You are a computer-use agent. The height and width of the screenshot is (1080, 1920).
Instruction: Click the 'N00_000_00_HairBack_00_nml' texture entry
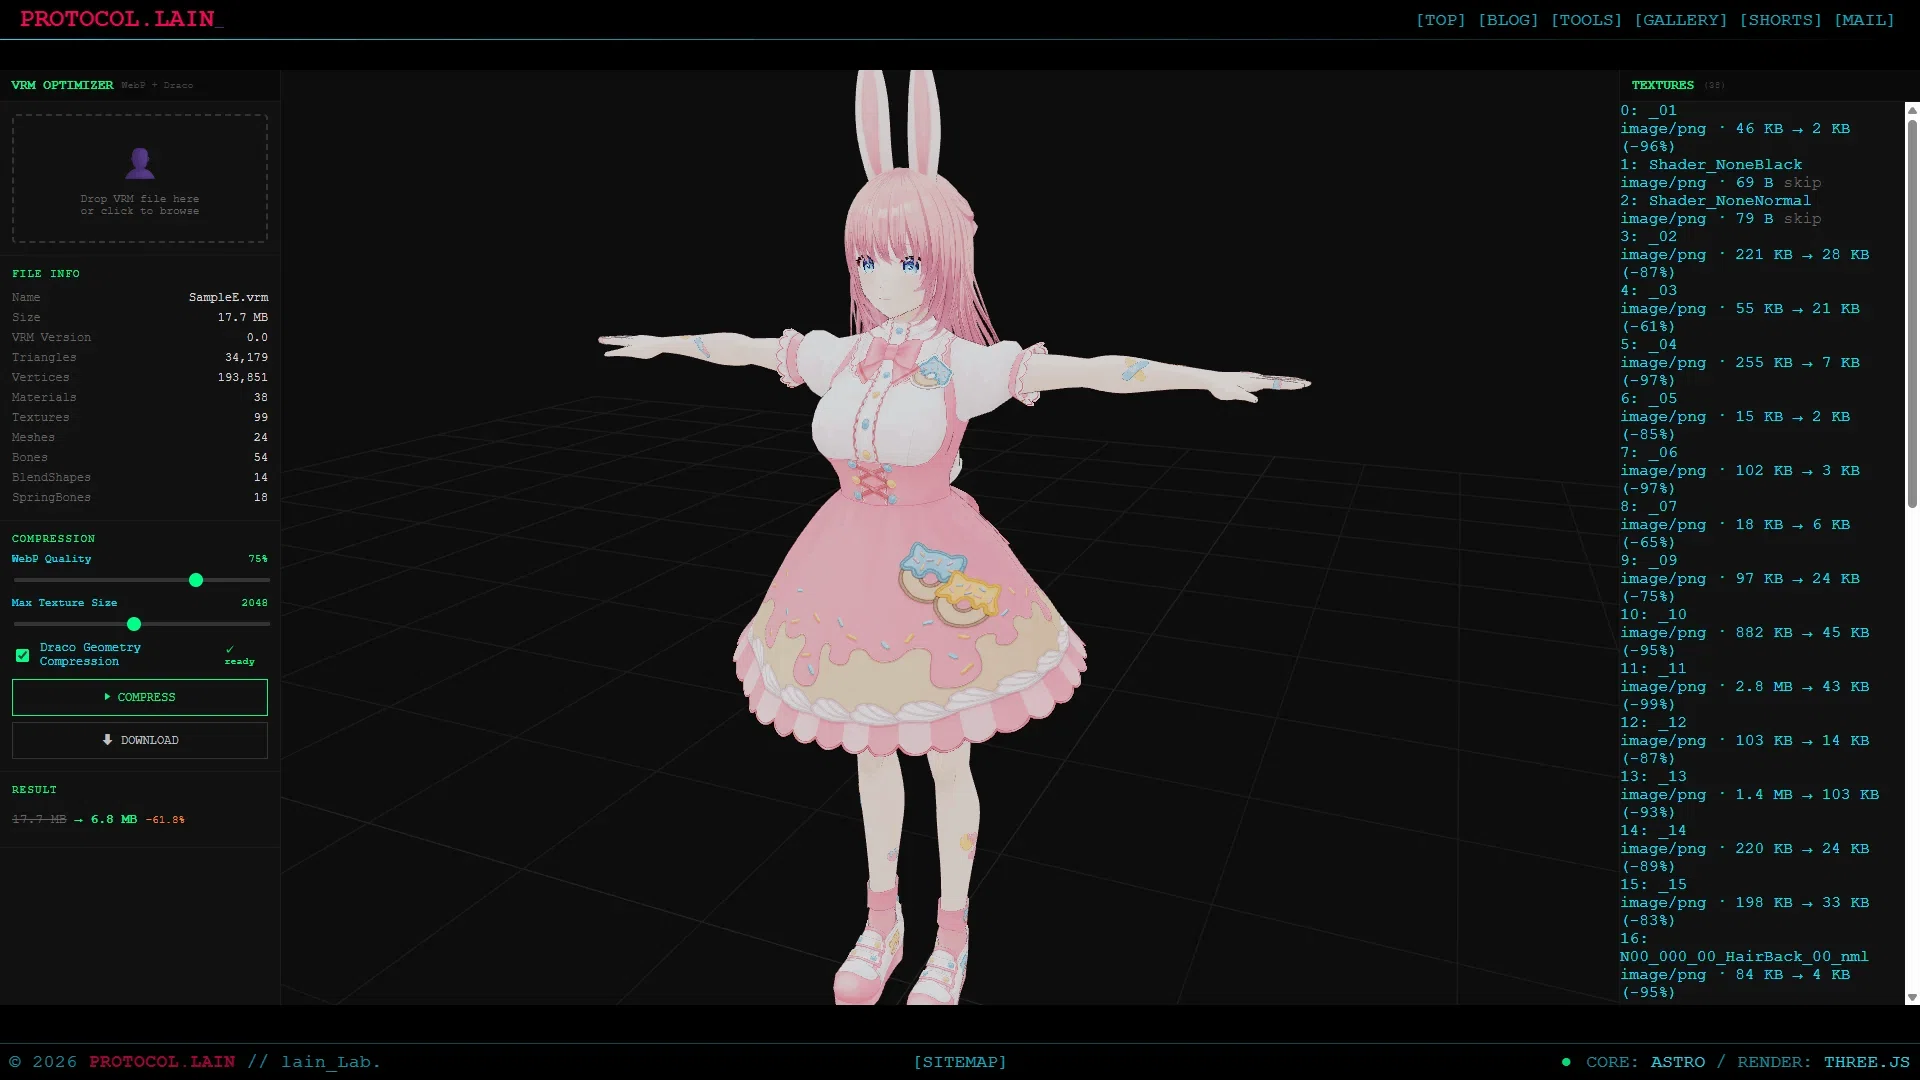[1744, 957]
